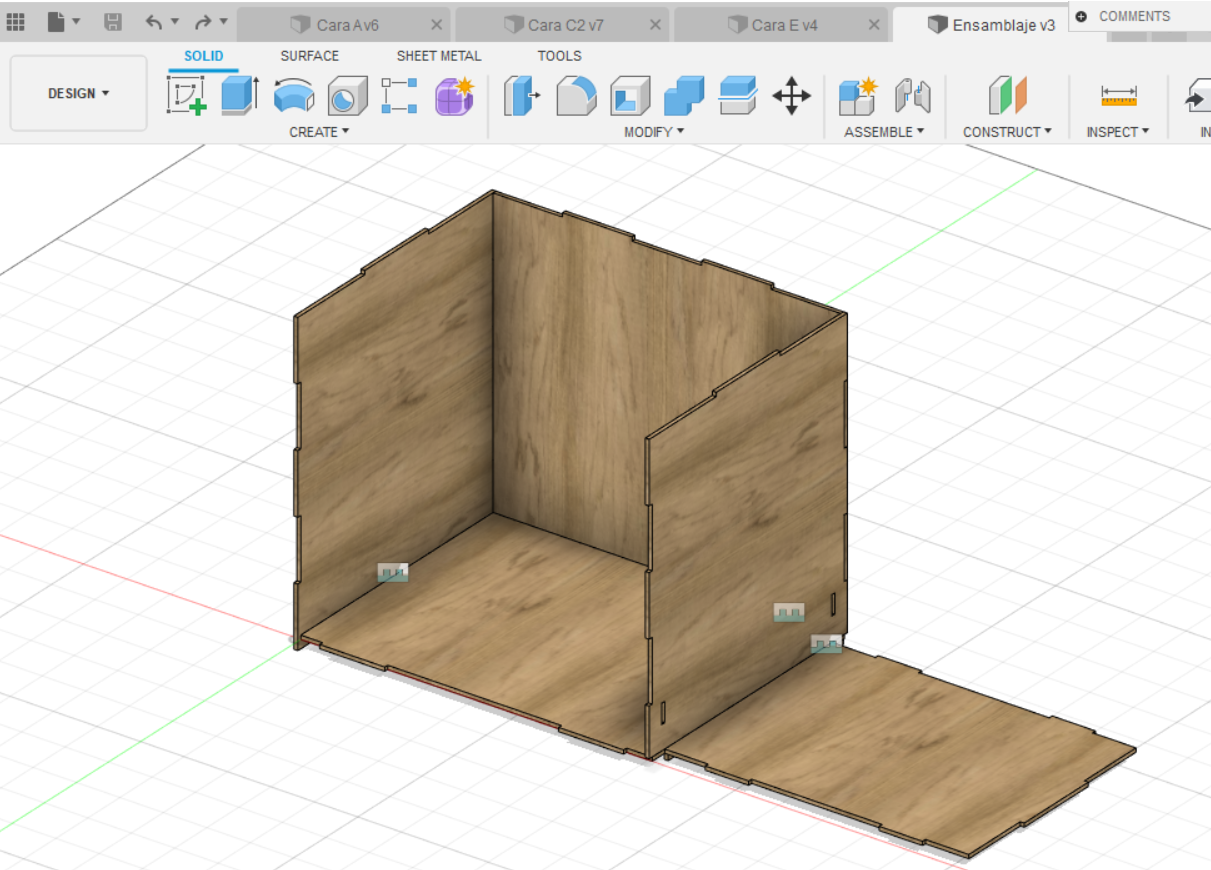Screen dimensions: 1211x870
Task: Start a new sketch with Create Sketch
Action: [x=187, y=96]
